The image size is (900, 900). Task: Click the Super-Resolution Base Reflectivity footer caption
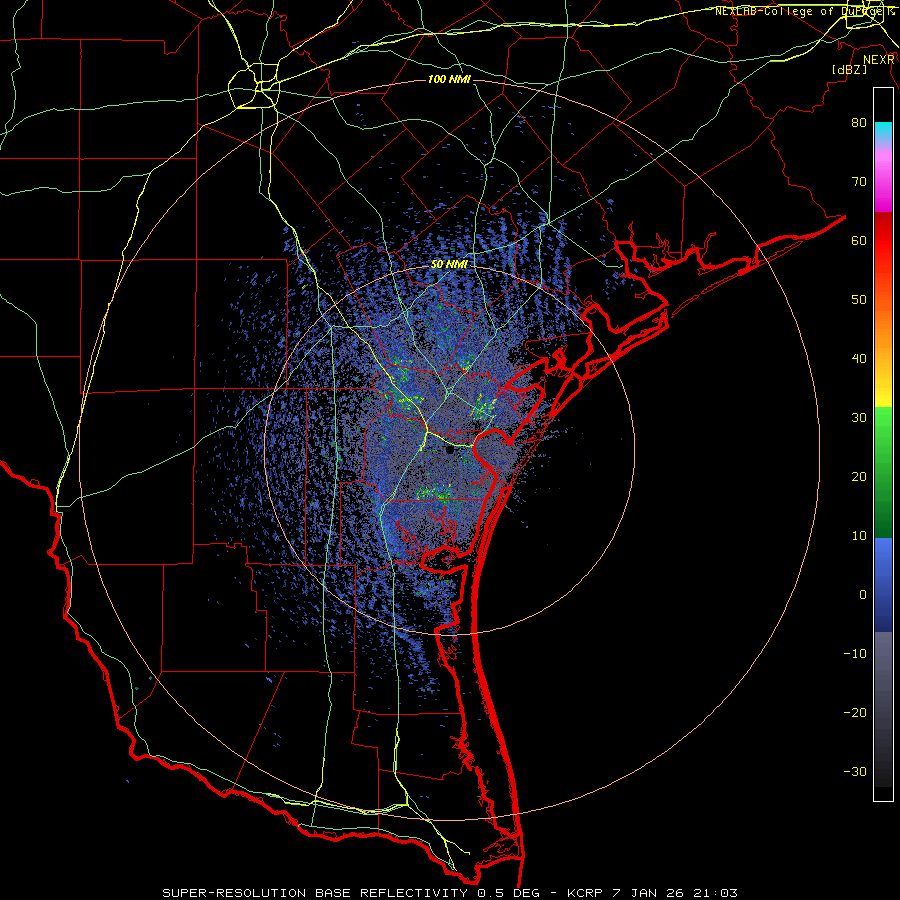click(450, 893)
